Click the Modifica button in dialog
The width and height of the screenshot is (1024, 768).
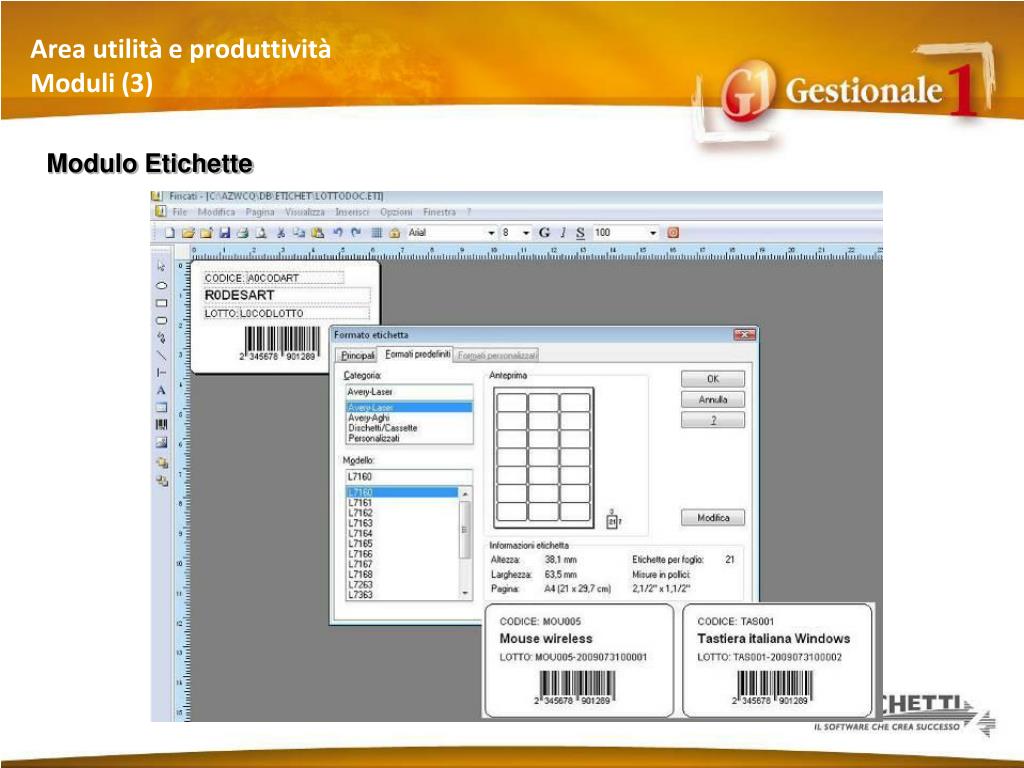tap(712, 518)
